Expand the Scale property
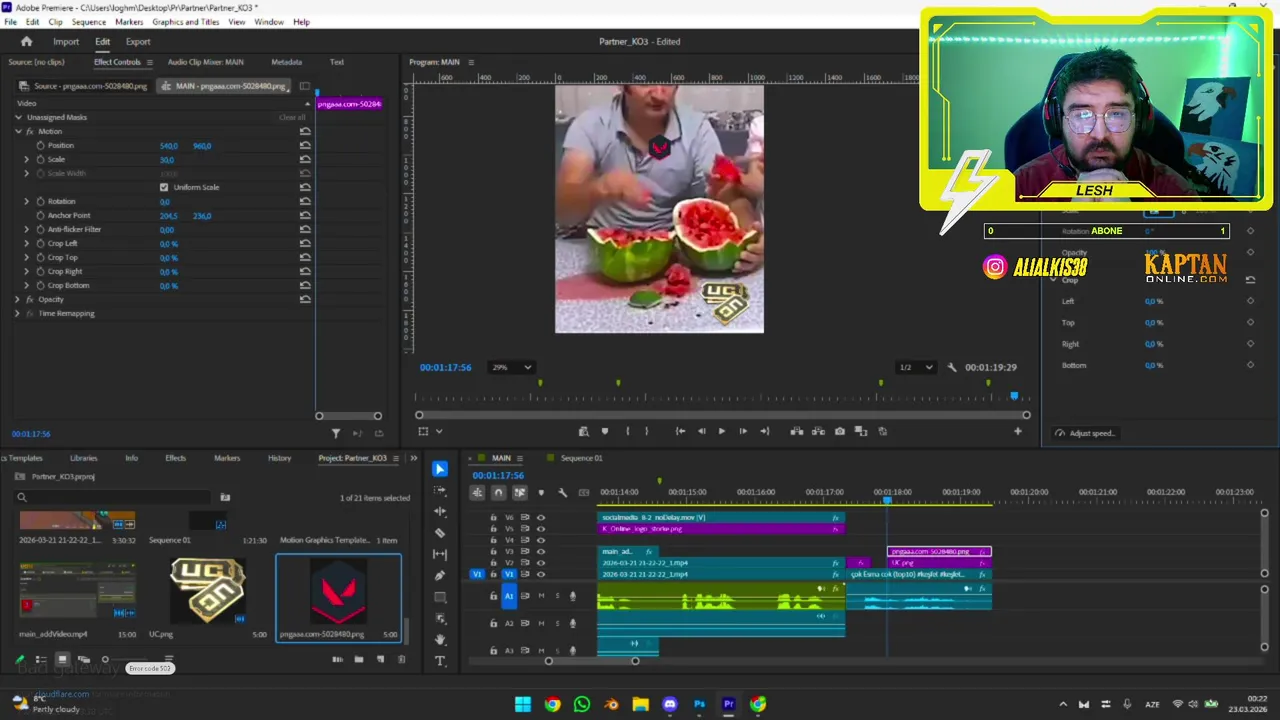The image size is (1280, 720). (x=27, y=159)
